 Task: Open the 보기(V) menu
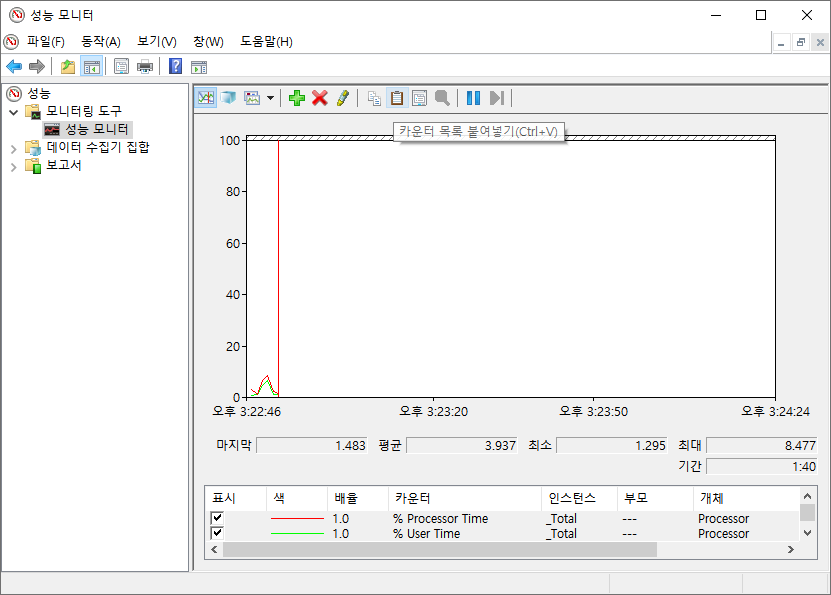(157, 41)
